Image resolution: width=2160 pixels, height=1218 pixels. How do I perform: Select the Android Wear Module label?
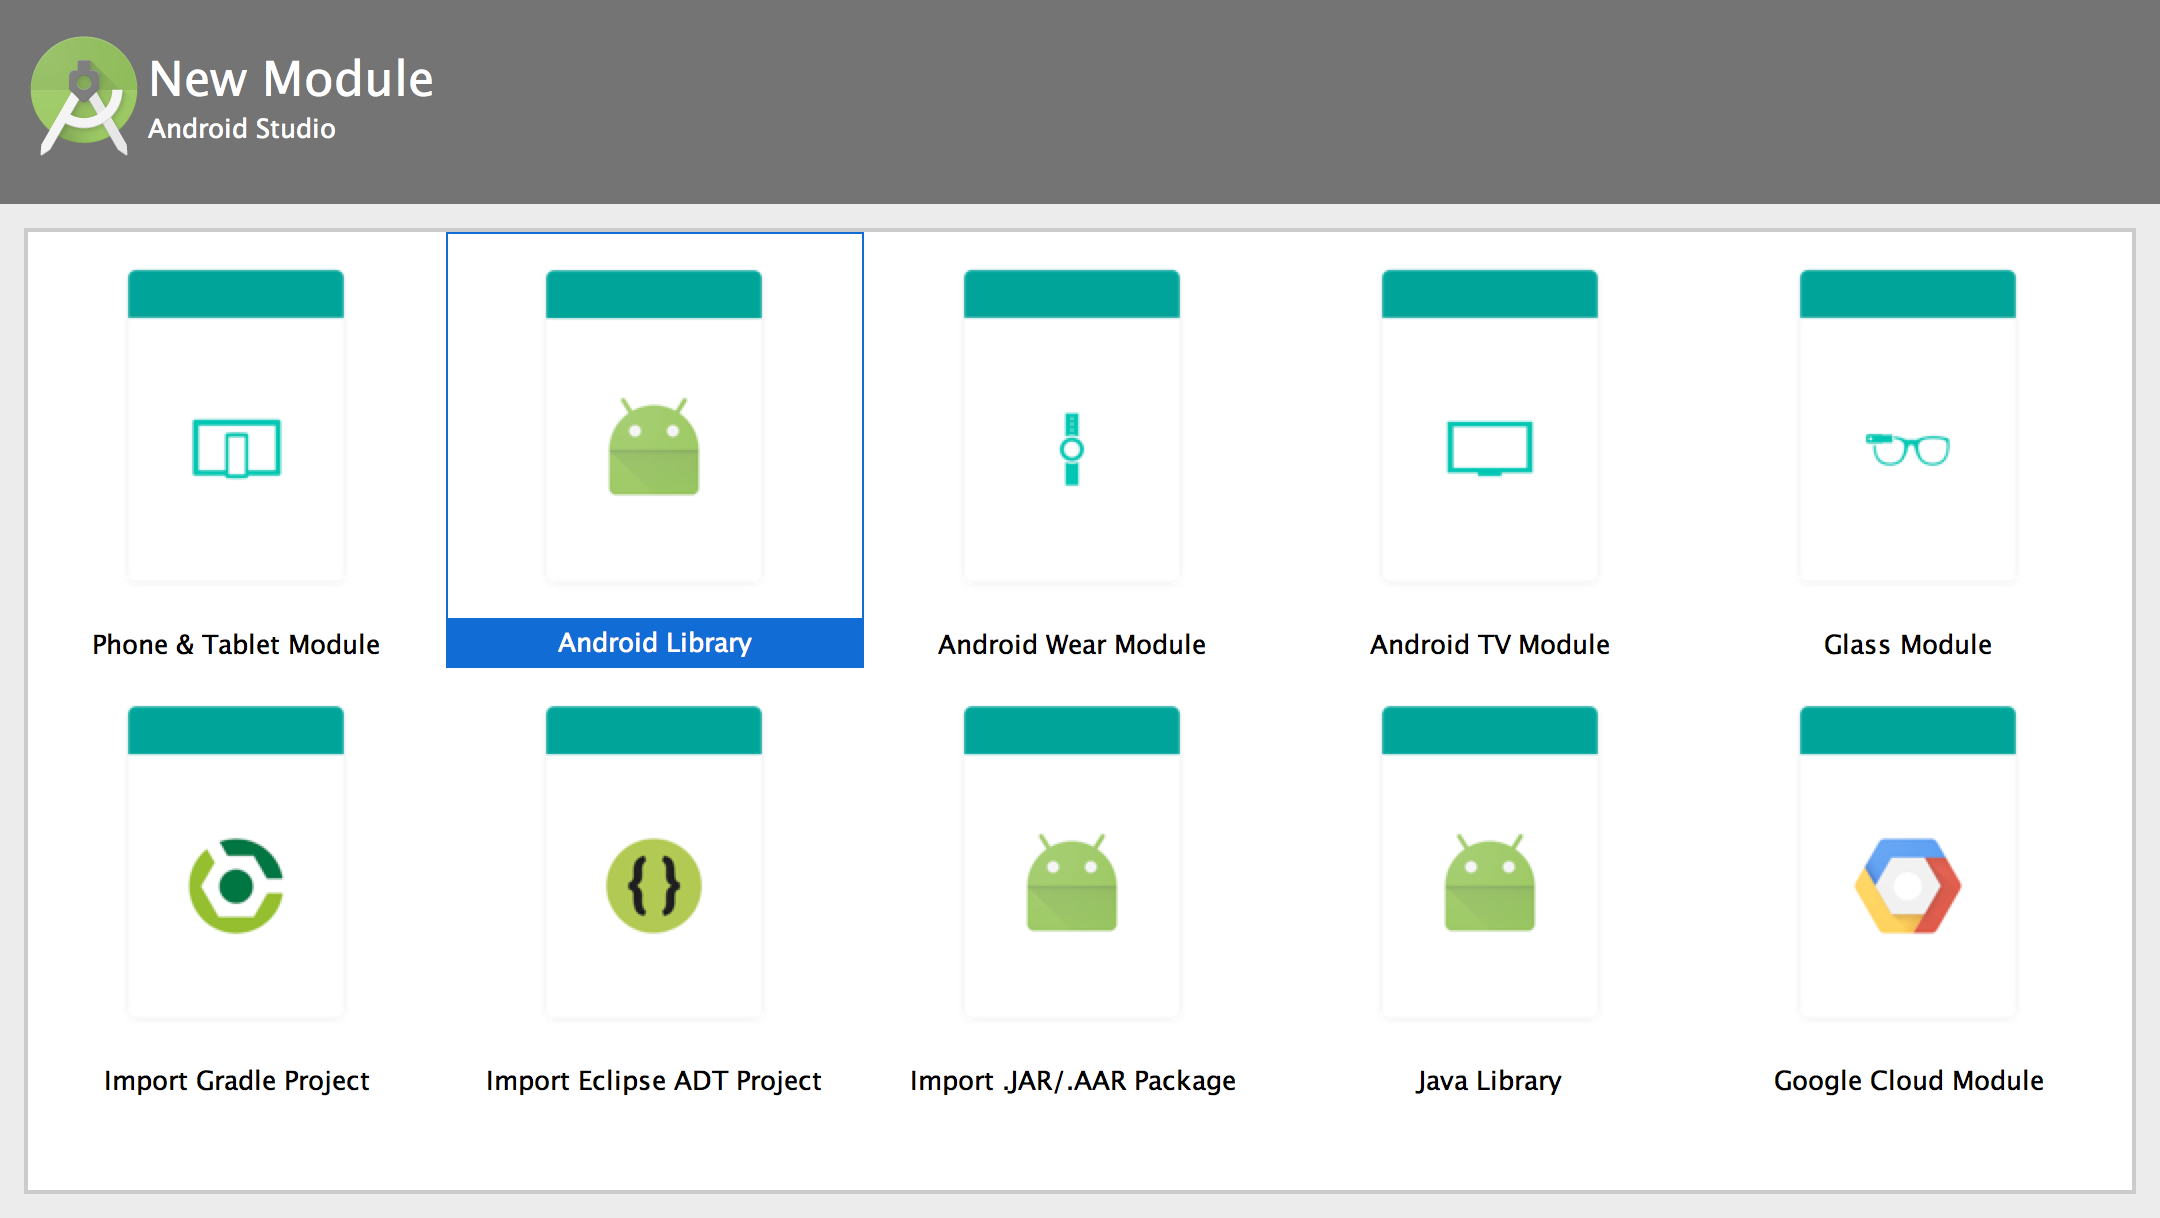(1072, 644)
